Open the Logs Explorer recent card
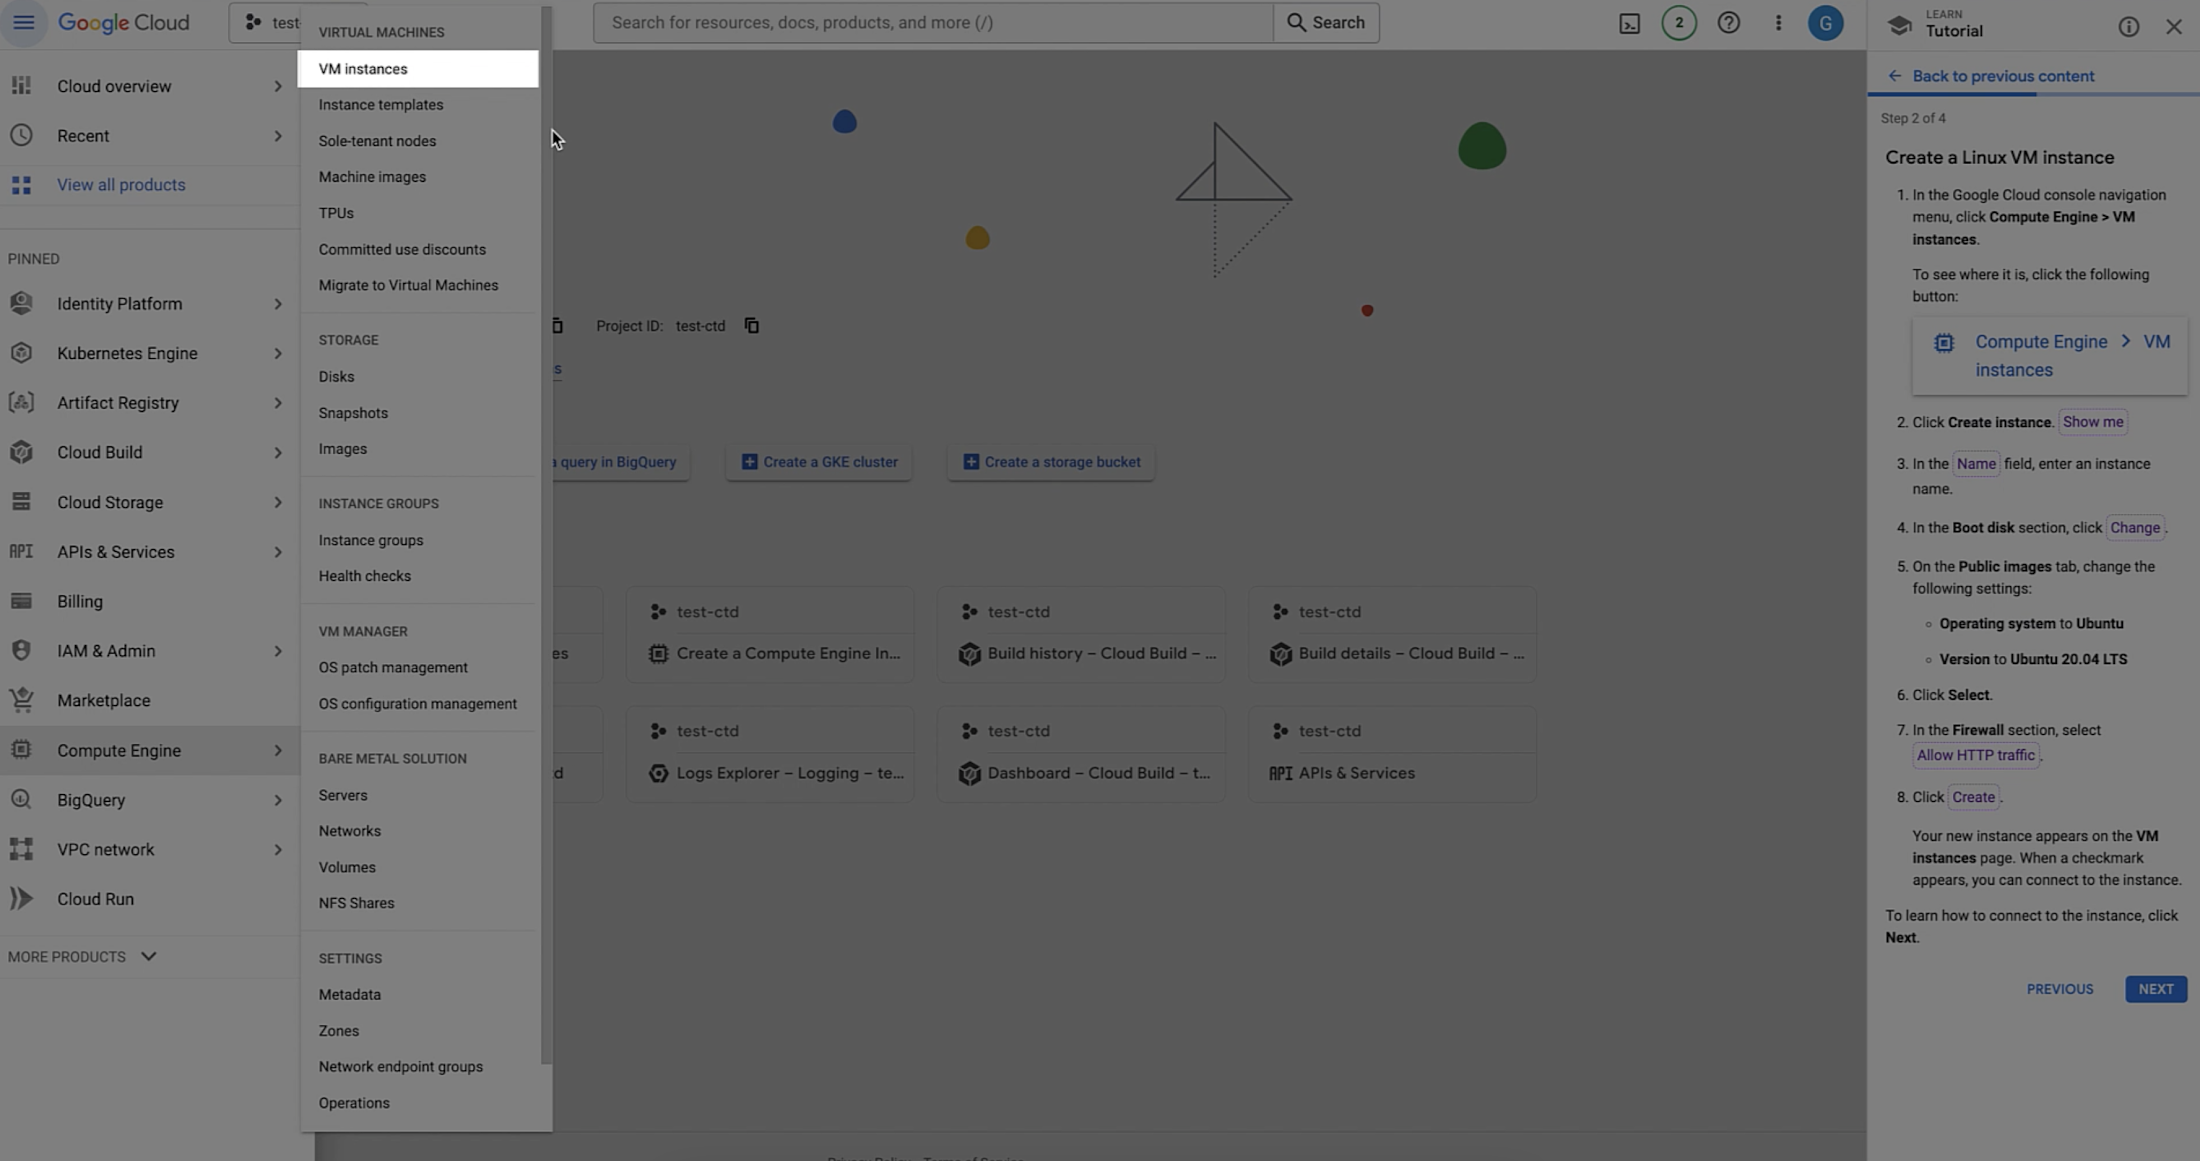2200x1161 pixels. pyautogui.click(x=770, y=754)
